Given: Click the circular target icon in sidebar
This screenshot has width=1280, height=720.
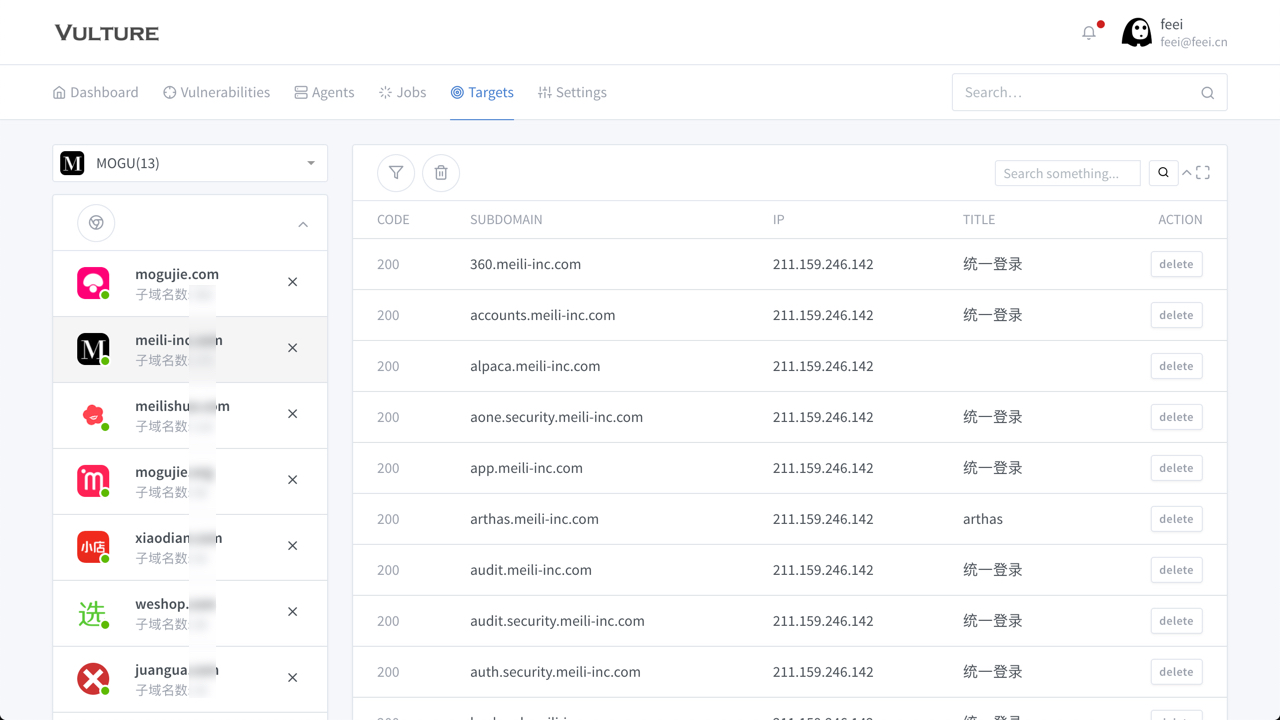Looking at the screenshot, I should pyautogui.click(x=96, y=223).
